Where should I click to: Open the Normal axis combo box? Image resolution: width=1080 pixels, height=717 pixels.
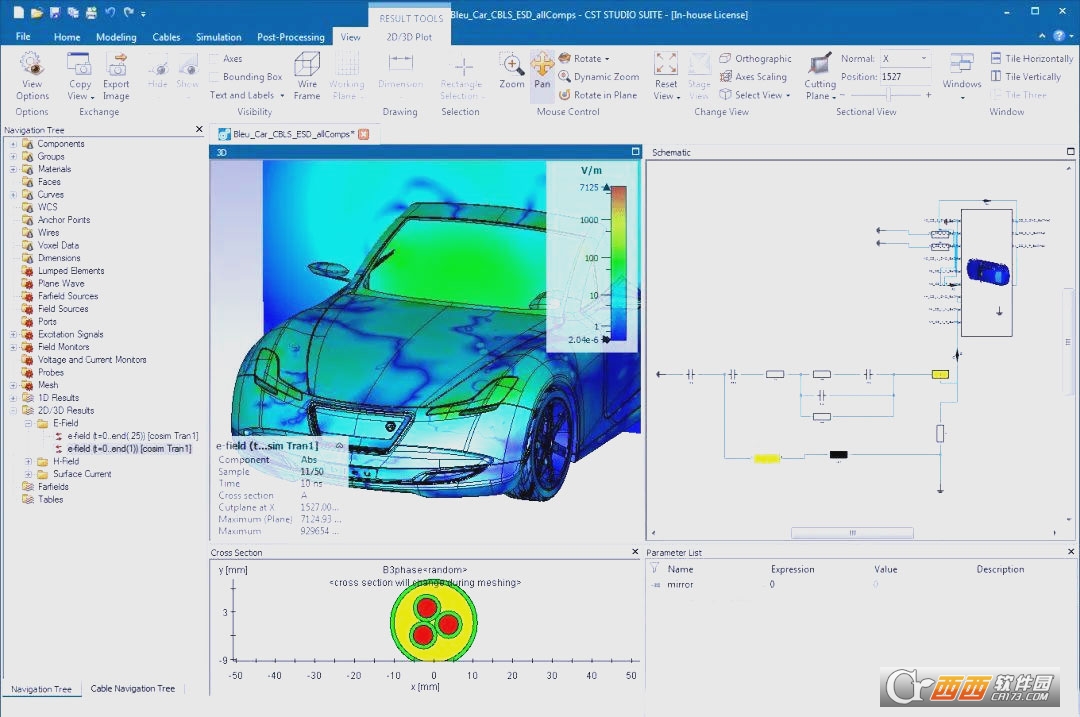pos(905,59)
